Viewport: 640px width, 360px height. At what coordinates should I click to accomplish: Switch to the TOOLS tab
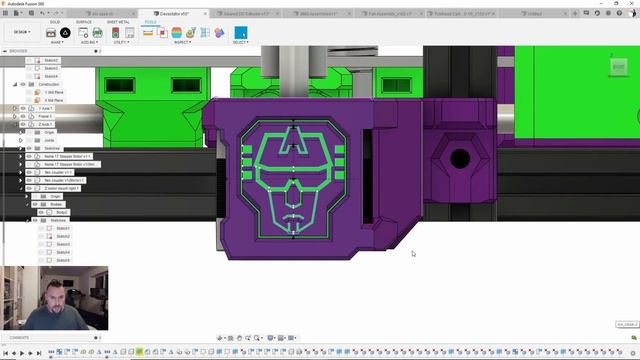click(150, 22)
